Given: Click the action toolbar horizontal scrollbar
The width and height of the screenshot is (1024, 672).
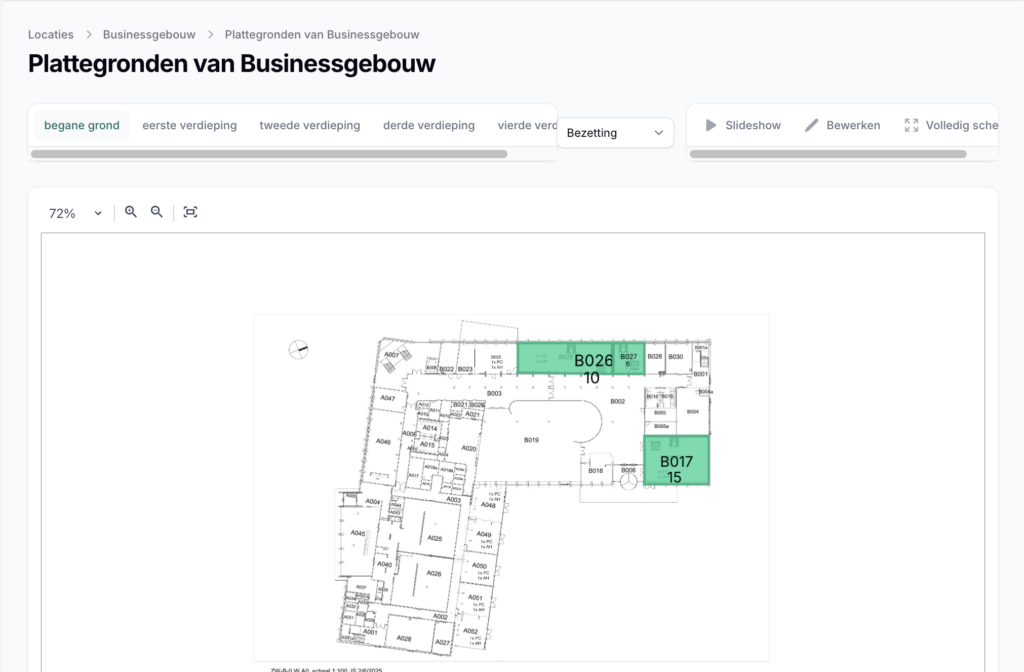Looking at the screenshot, I should (828, 154).
